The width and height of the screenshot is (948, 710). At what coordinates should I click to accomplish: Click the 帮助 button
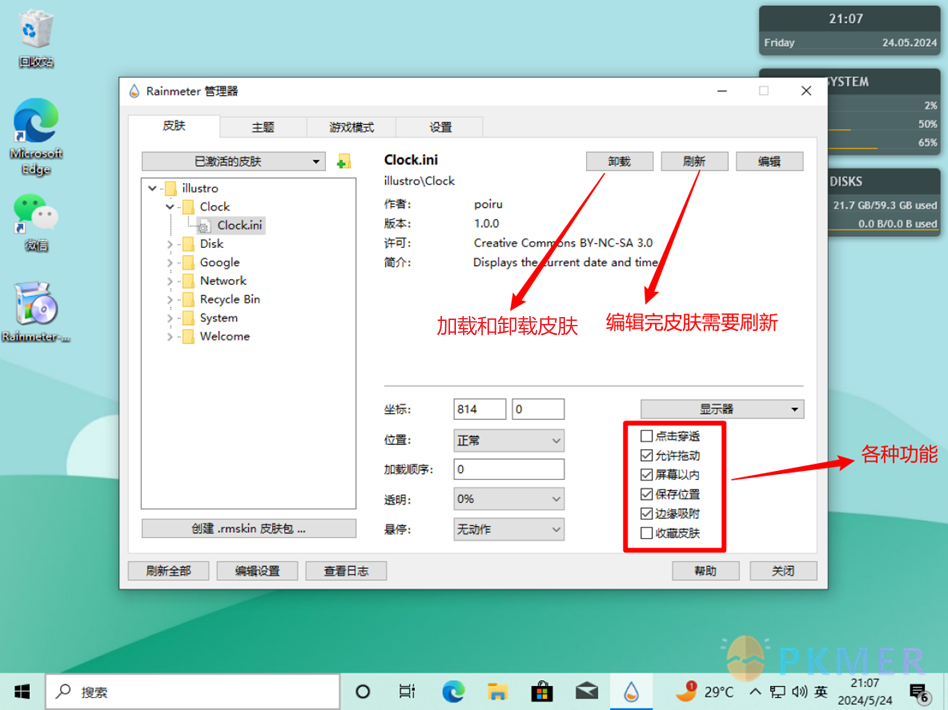[706, 571]
